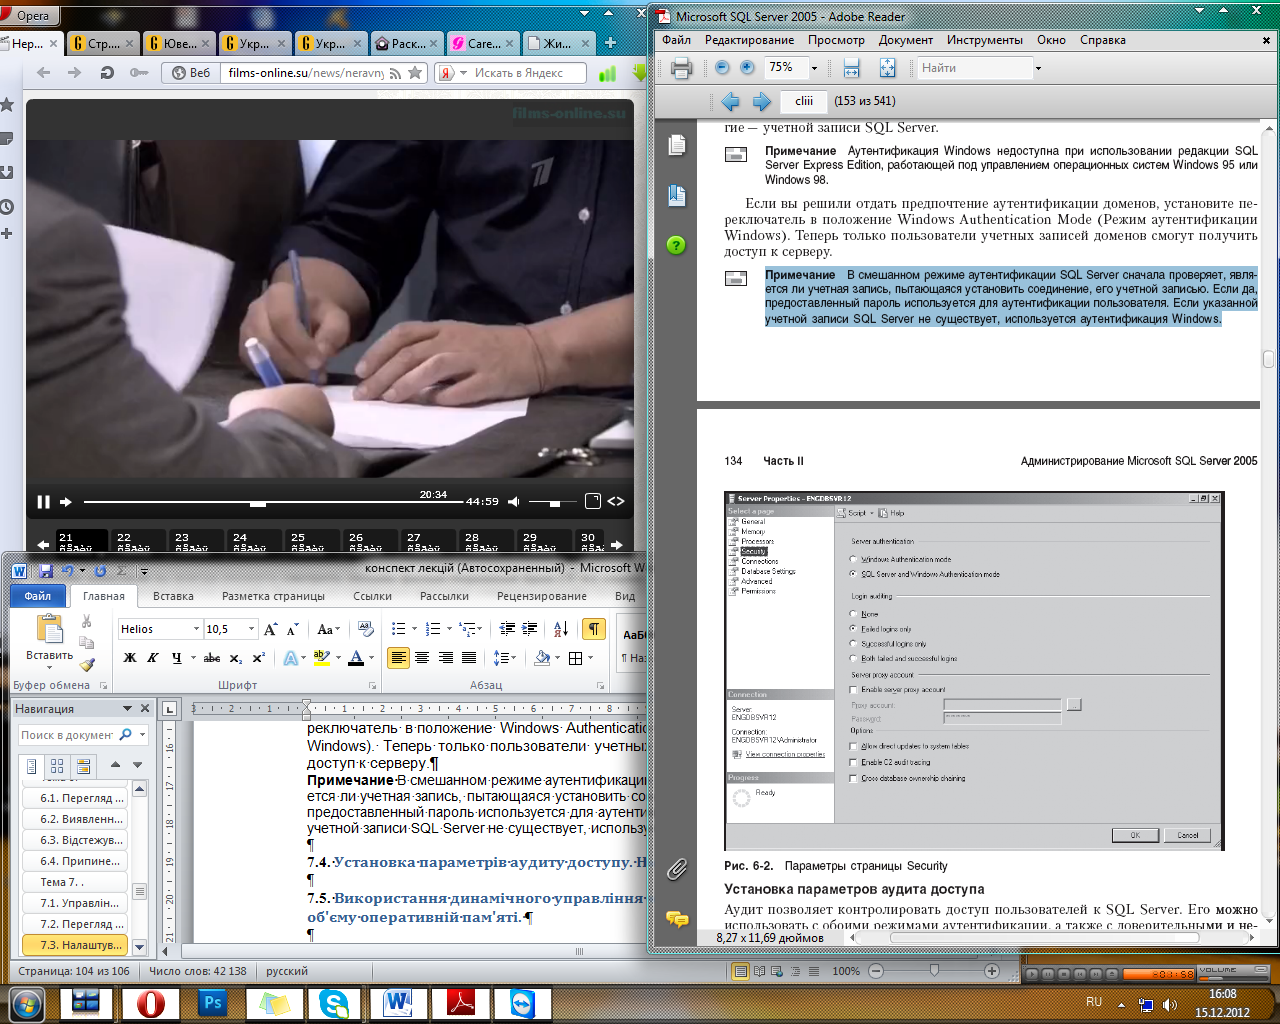Select episode 22 in video playlist
1280x1024 pixels.
tap(136, 541)
